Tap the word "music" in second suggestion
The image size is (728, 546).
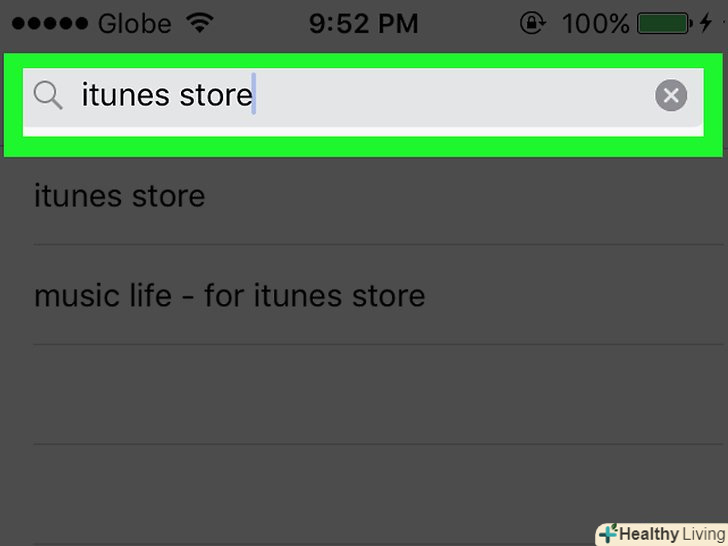pos(72,296)
